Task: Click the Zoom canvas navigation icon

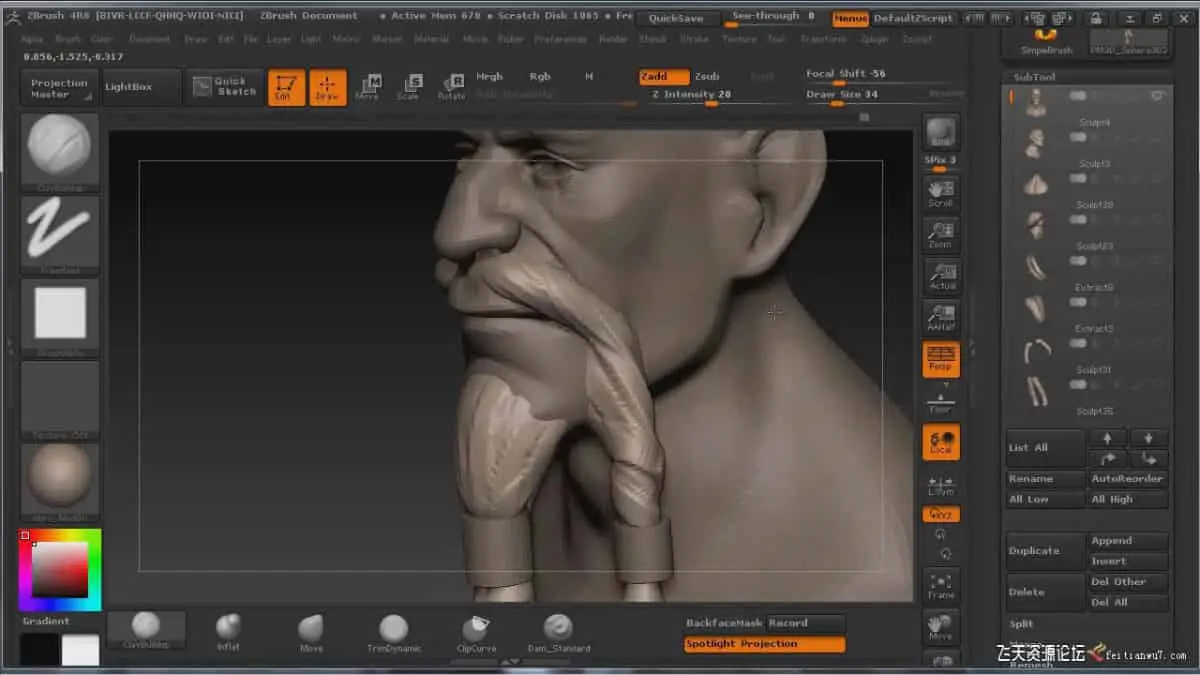Action: (x=940, y=234)
